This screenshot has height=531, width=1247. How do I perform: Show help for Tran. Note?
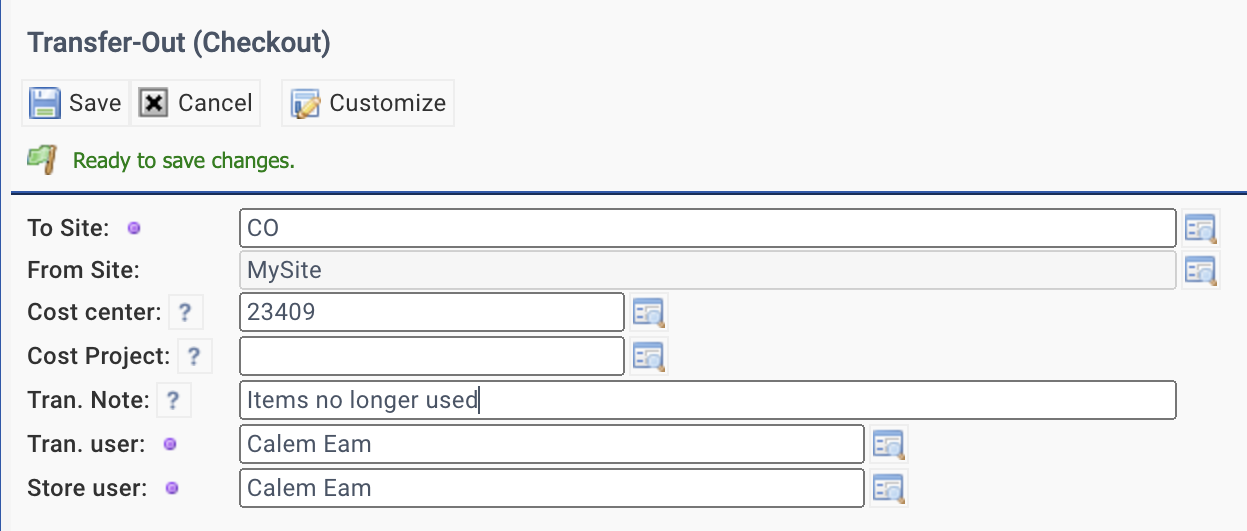click(173, 401)
